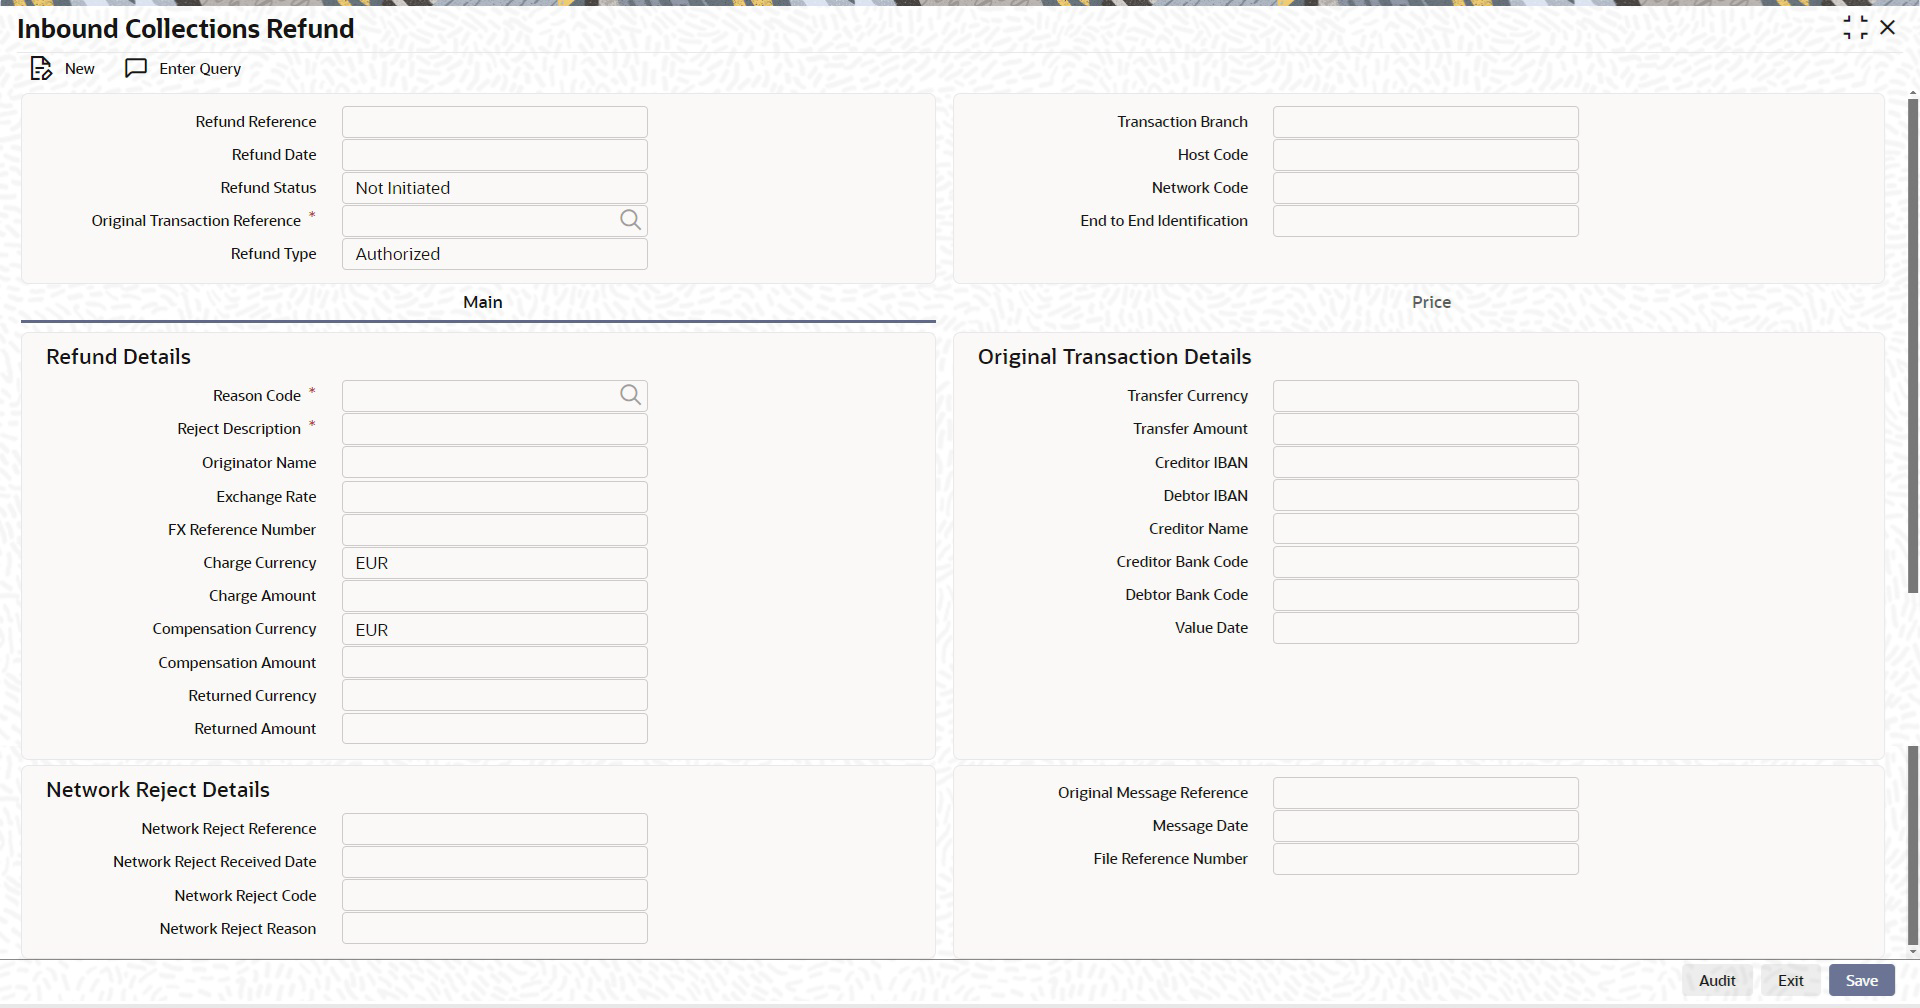Focus the Network Reject Received Date field

(495, 862)
